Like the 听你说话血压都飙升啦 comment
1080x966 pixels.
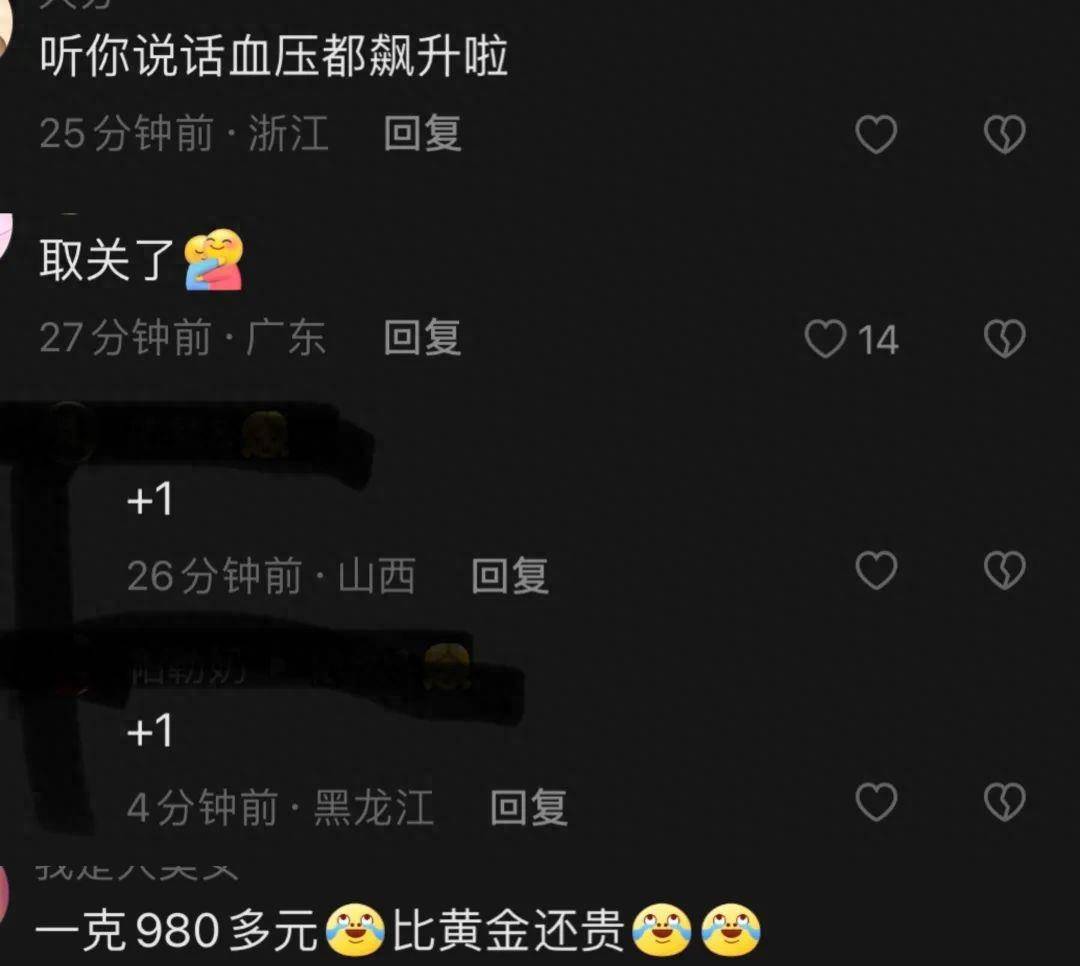(x=875, y=134)
